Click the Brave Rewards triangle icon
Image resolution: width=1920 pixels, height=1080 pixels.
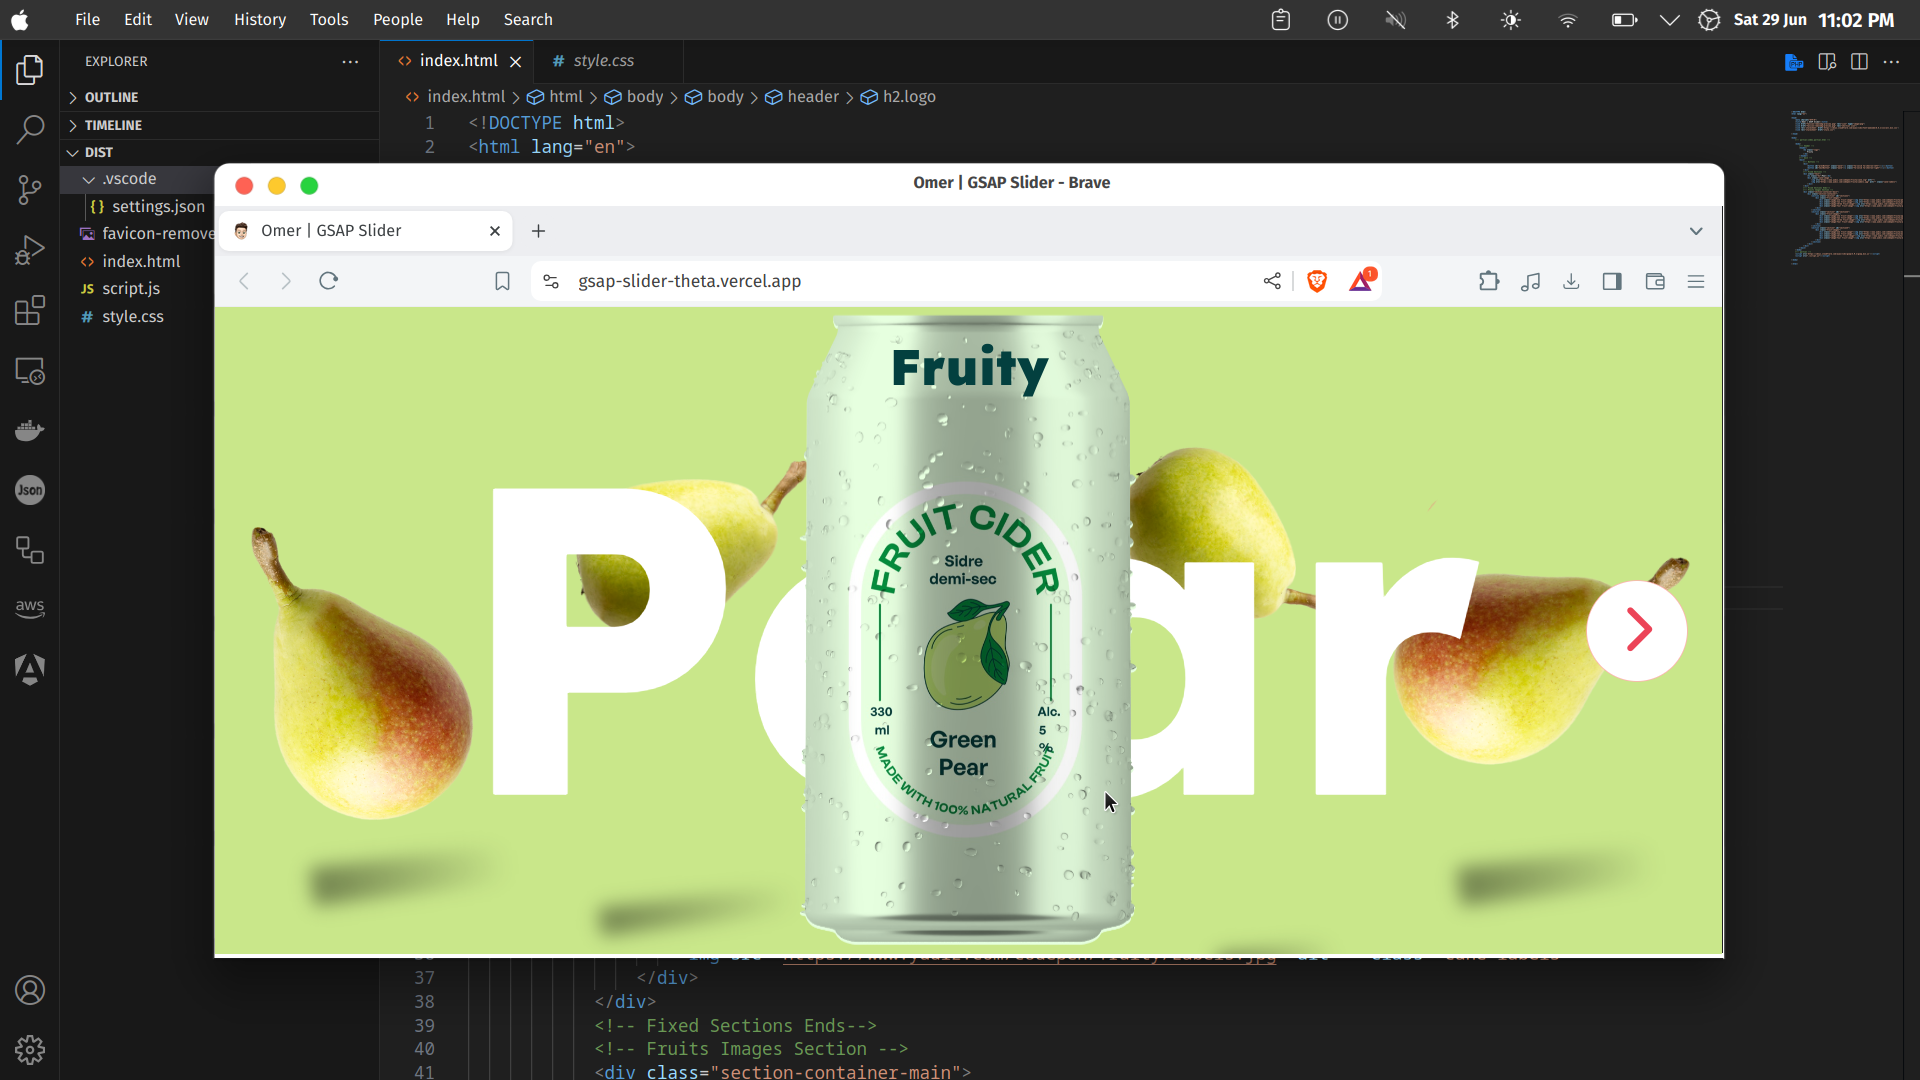pos(1361,282)
